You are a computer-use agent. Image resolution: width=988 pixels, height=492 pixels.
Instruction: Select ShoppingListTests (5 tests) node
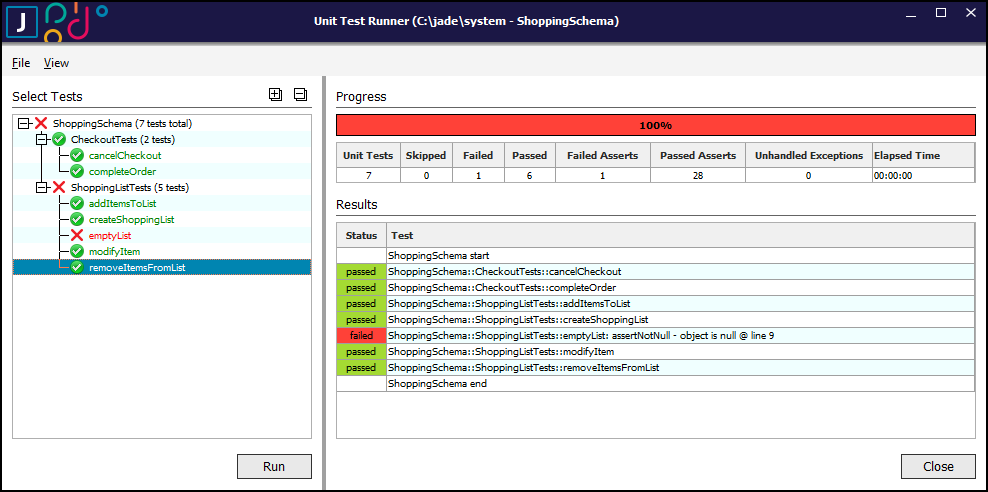[x=130, y=187]
